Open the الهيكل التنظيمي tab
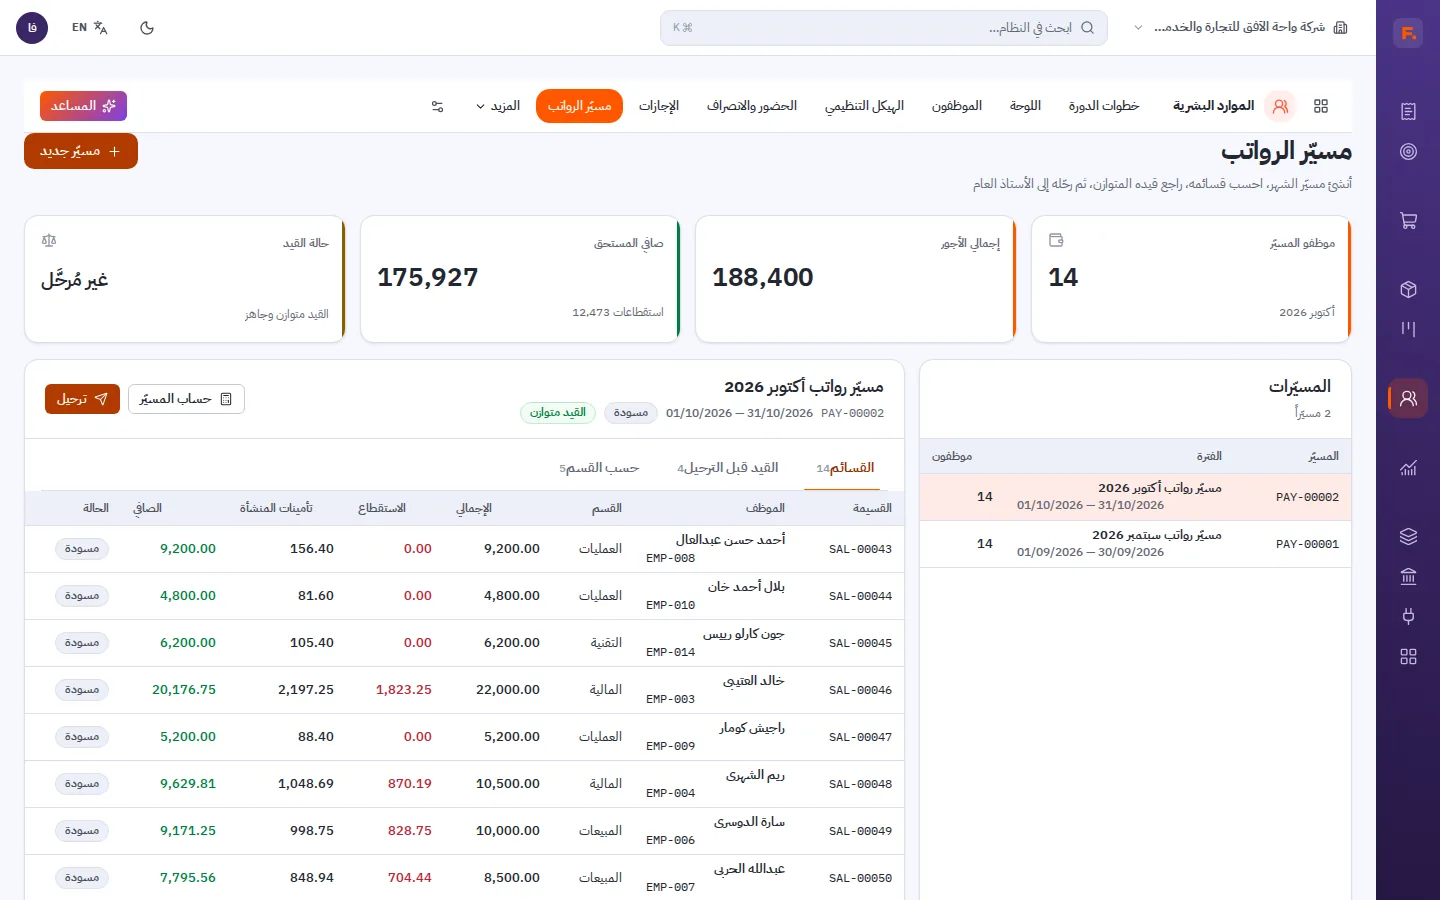The image size is (1440, 900). click(864, 106)
